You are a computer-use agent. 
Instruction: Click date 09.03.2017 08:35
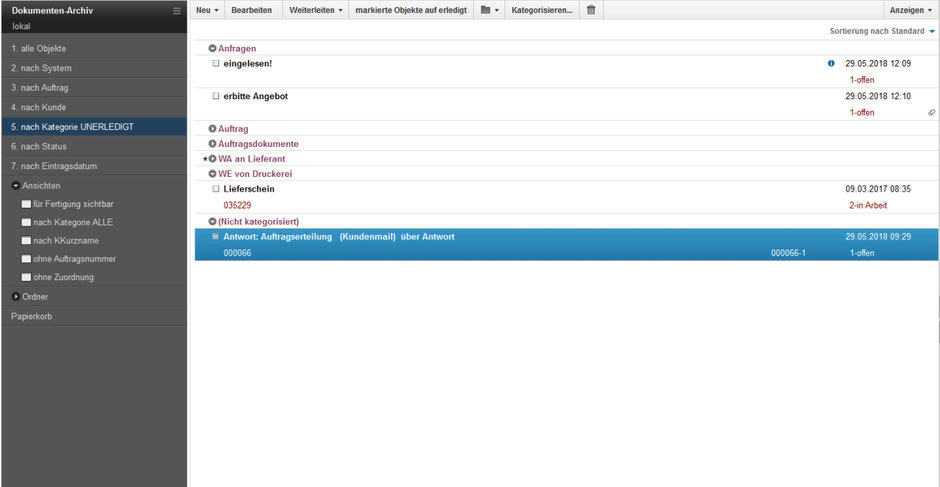[x=878, y=189]
